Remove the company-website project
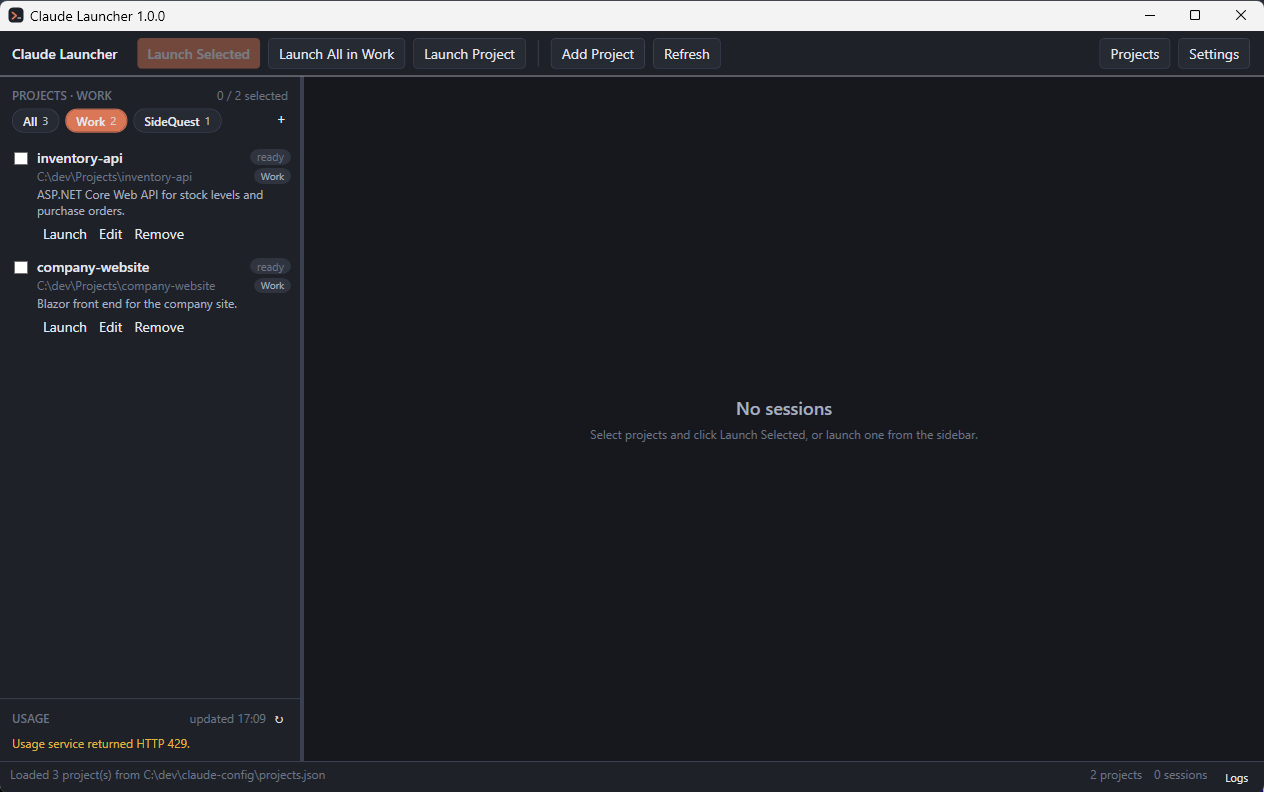The width and height of the screenshot is (1264, 792). 160,327
